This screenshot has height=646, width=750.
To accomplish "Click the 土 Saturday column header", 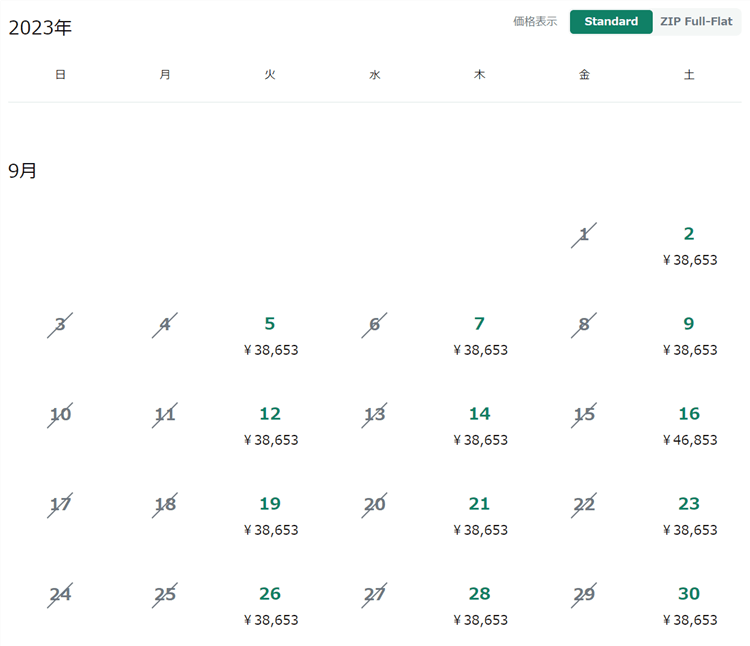I will (689, 75).
